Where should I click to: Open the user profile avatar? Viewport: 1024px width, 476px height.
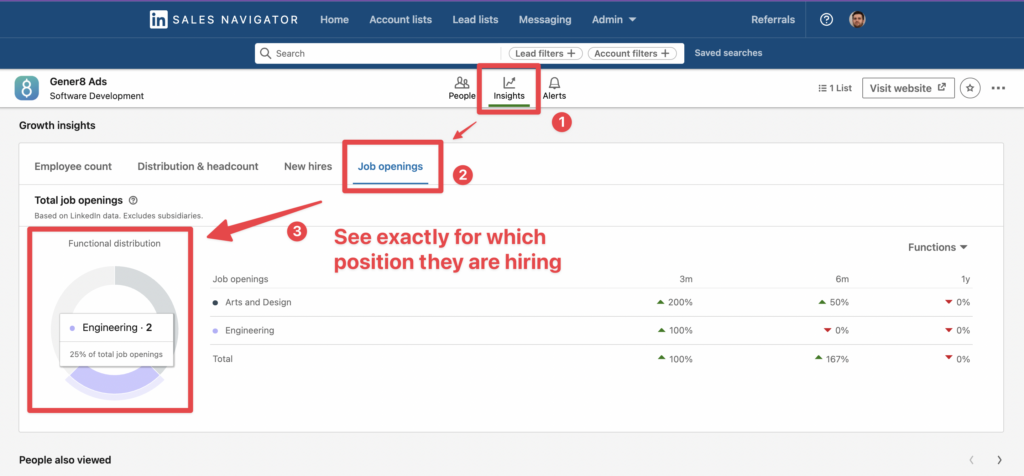click(x=857, y=20)
